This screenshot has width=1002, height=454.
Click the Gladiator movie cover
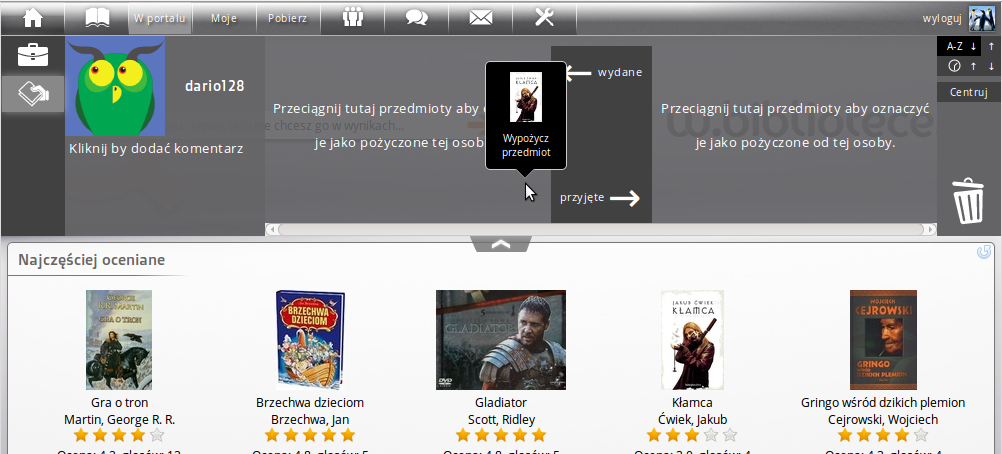click(501, 339)
